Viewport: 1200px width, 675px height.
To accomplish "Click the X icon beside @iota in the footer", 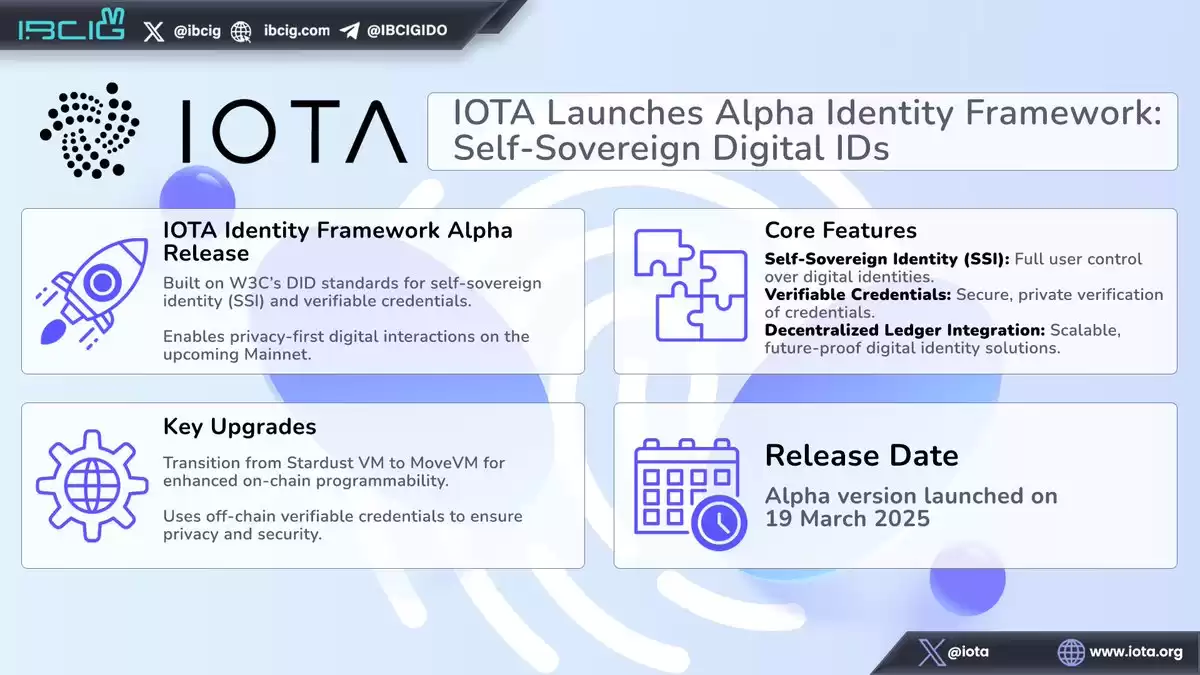I will coord(931,652).
